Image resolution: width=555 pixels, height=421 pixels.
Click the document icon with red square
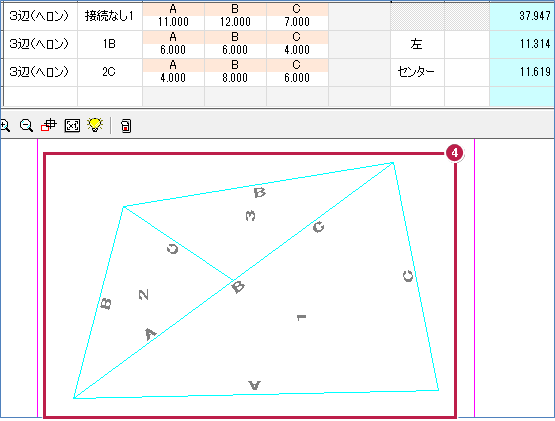126,126
